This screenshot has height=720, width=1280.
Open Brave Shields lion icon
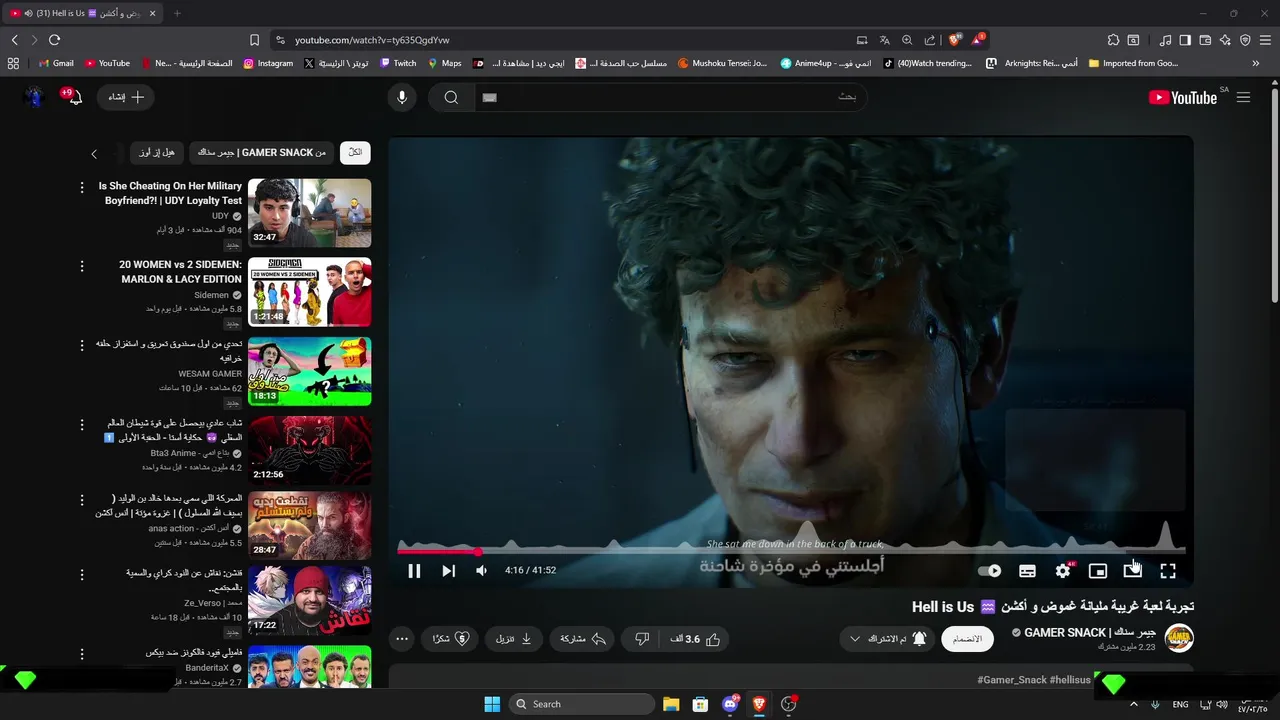[x=954, y=40]
